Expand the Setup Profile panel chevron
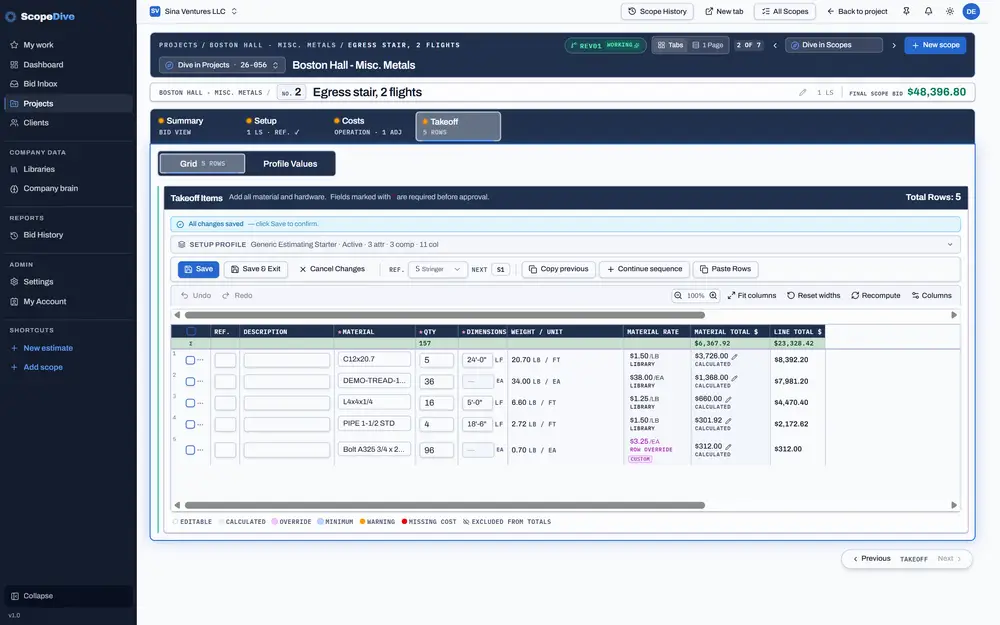 coord(950,244)
